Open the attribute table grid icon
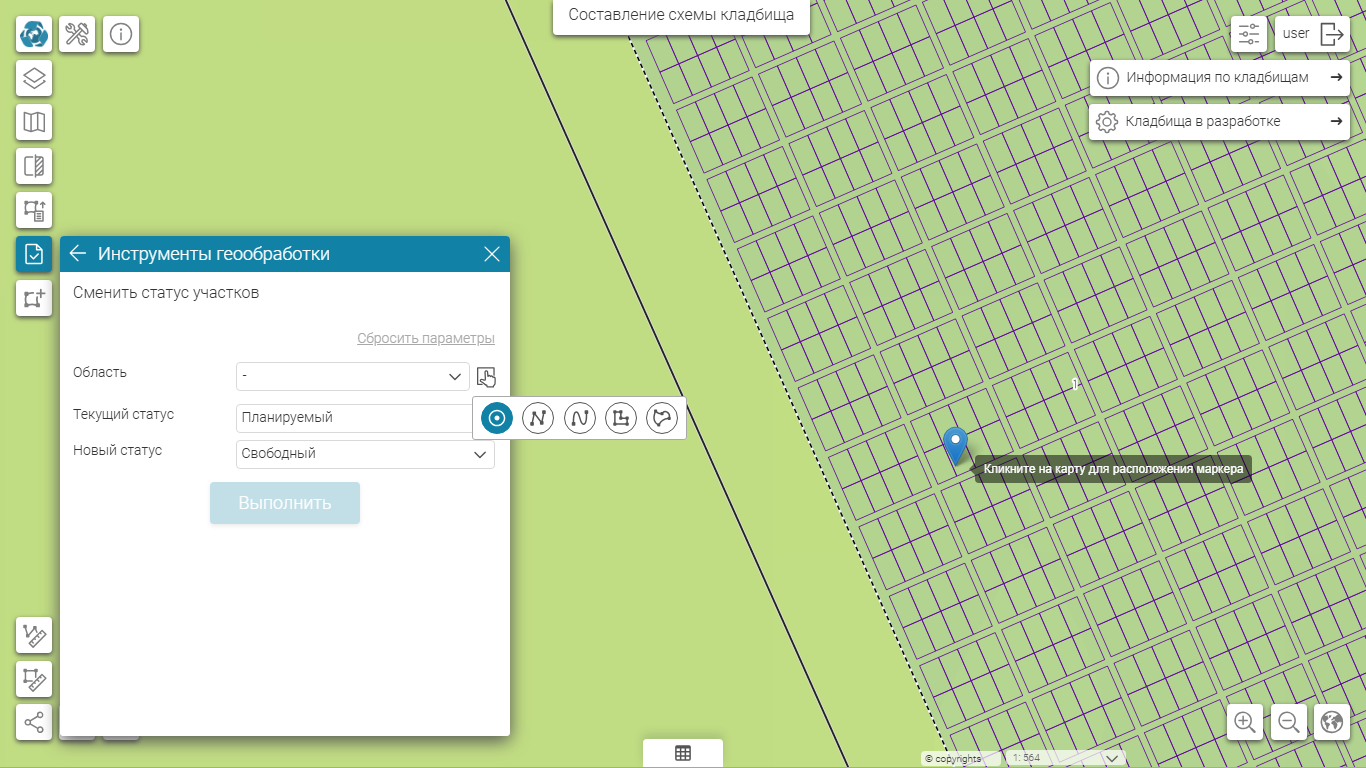This screenshot has height=768, width=1366. [x=683, y=753]
